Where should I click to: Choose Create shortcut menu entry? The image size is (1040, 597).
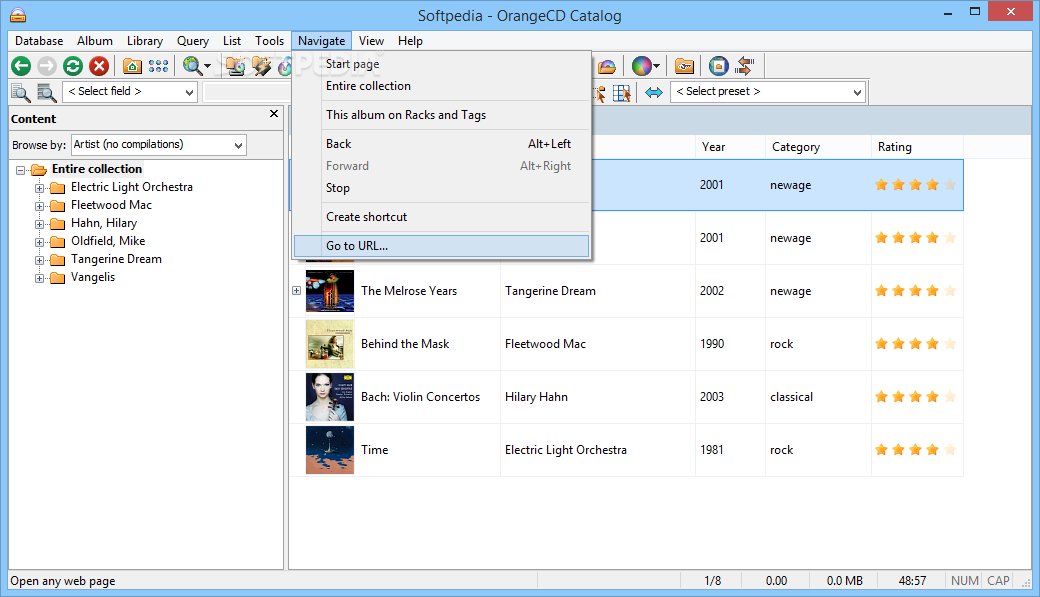click(x=441, y=217)
